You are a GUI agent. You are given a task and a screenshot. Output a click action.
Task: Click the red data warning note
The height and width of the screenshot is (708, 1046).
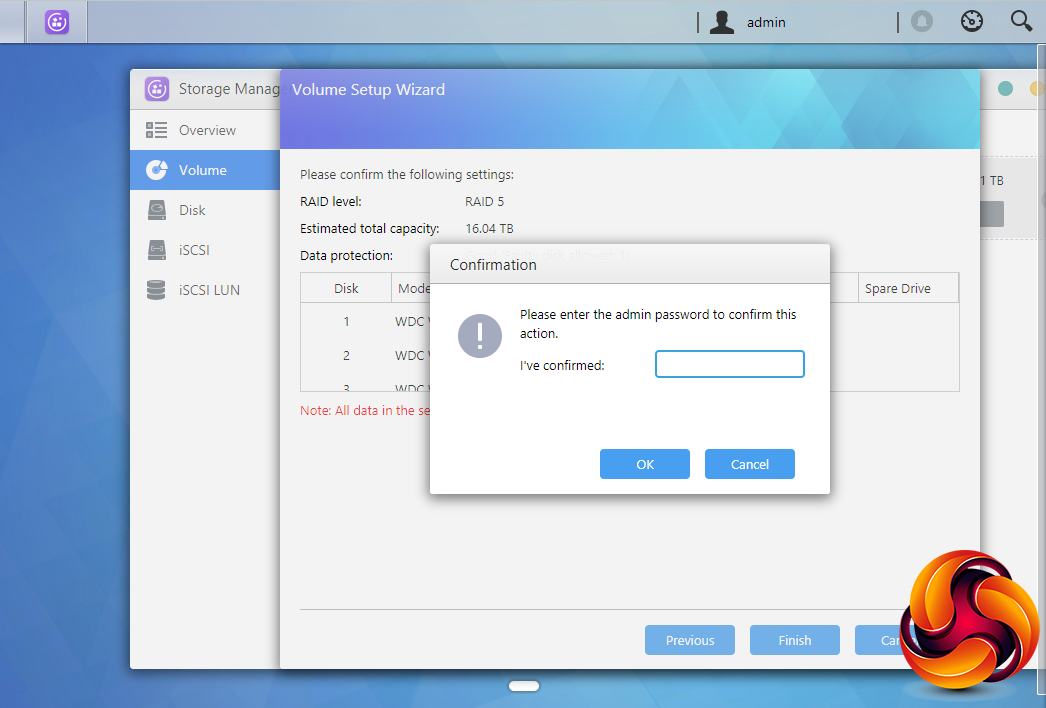365,410
